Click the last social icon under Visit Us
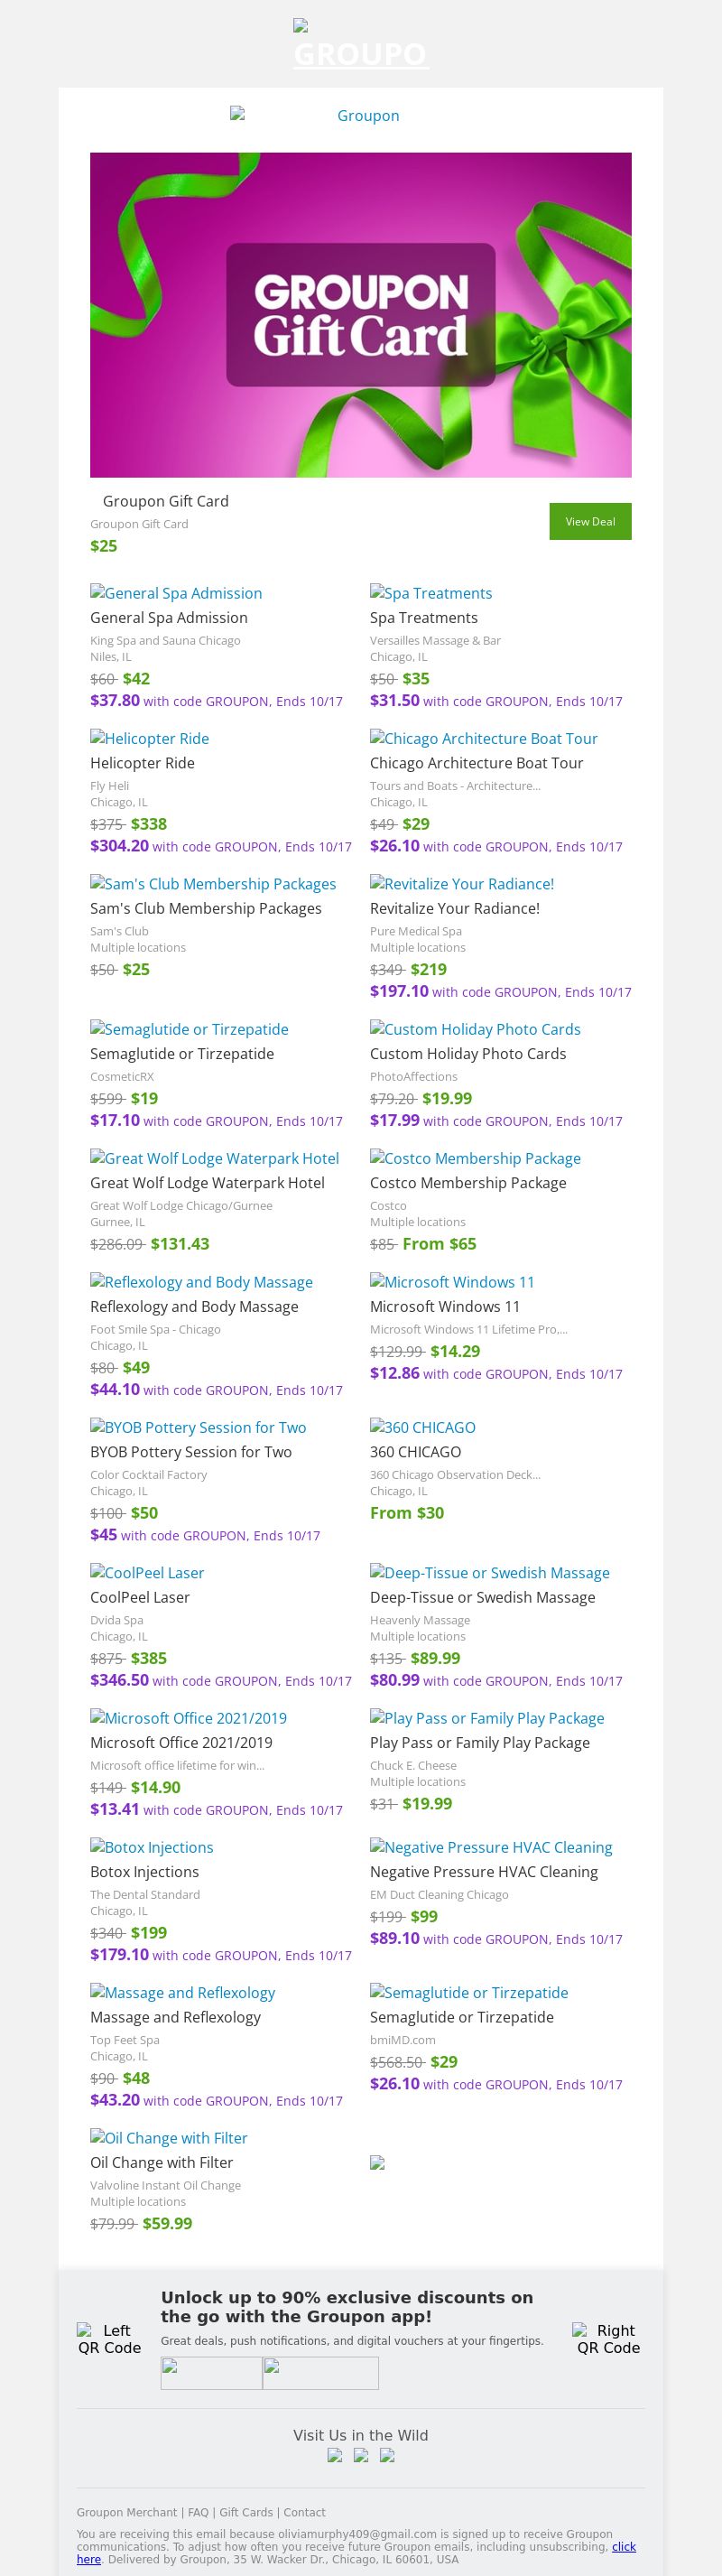The image size is (722, 2576). (x=387, y=2455)
